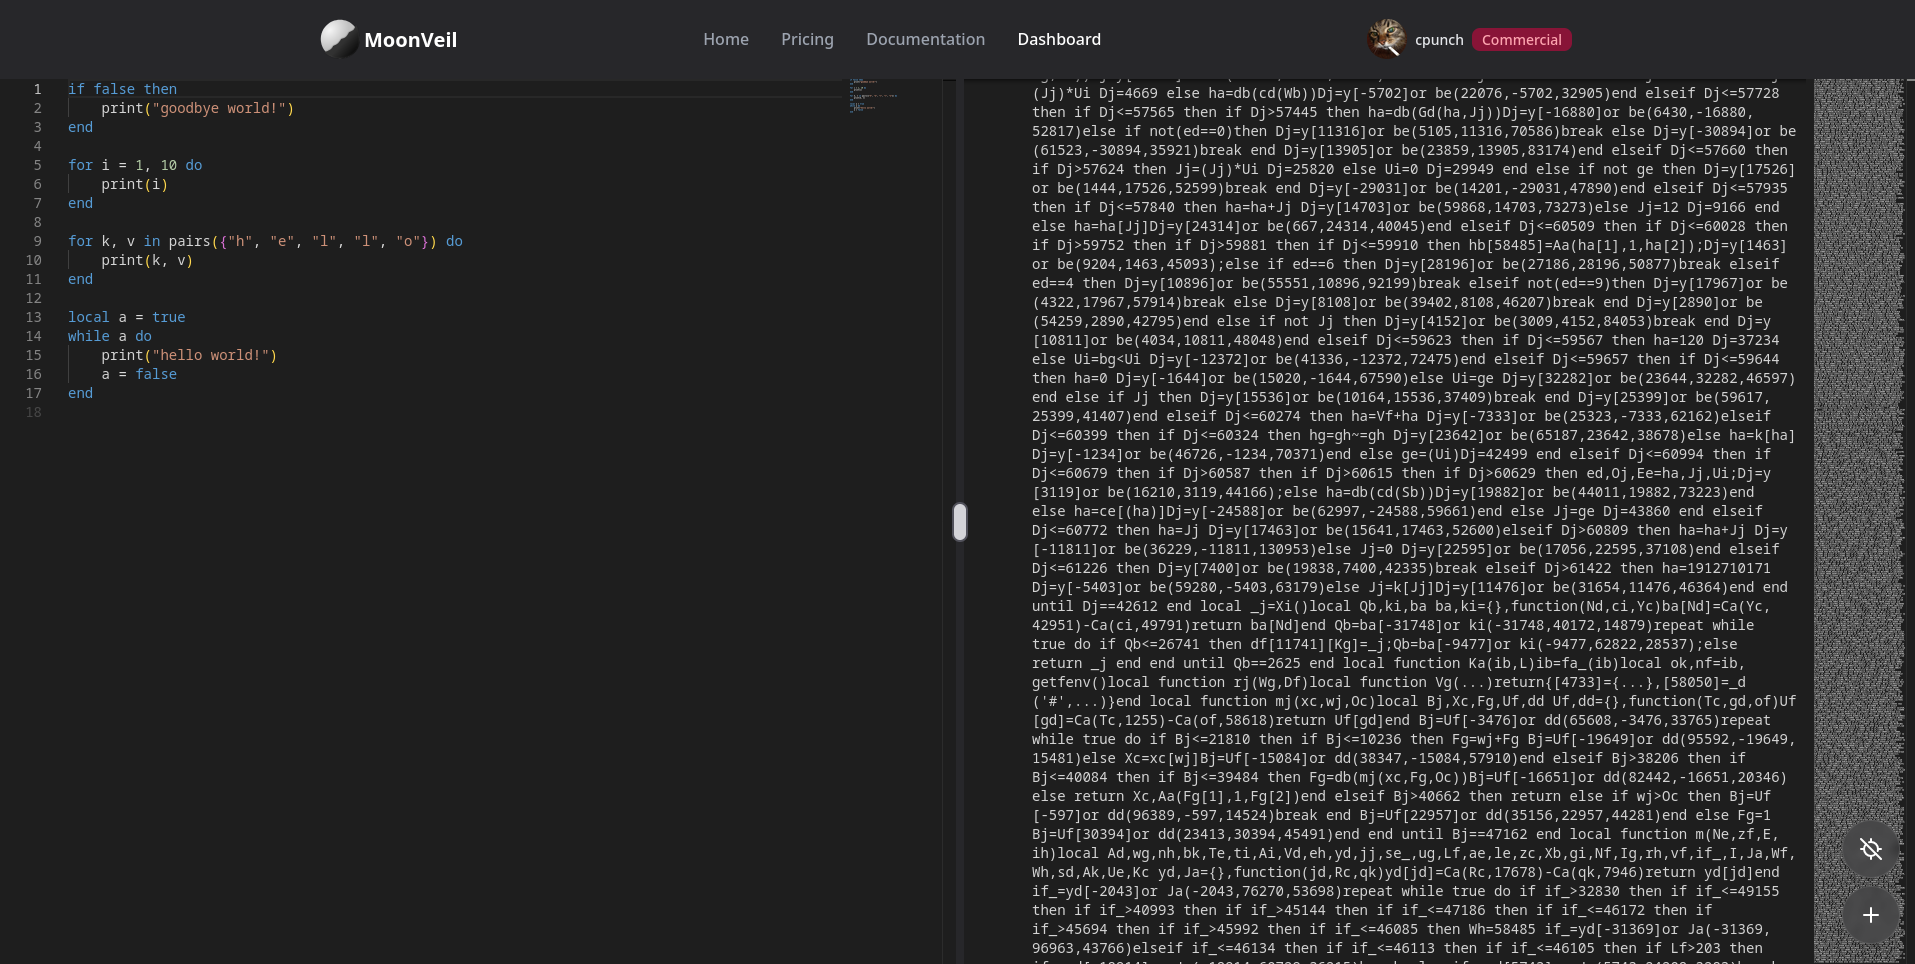1915x964 pixels.
Task: Switch to the Dashboard tab
Action: tap(1059, 39)
